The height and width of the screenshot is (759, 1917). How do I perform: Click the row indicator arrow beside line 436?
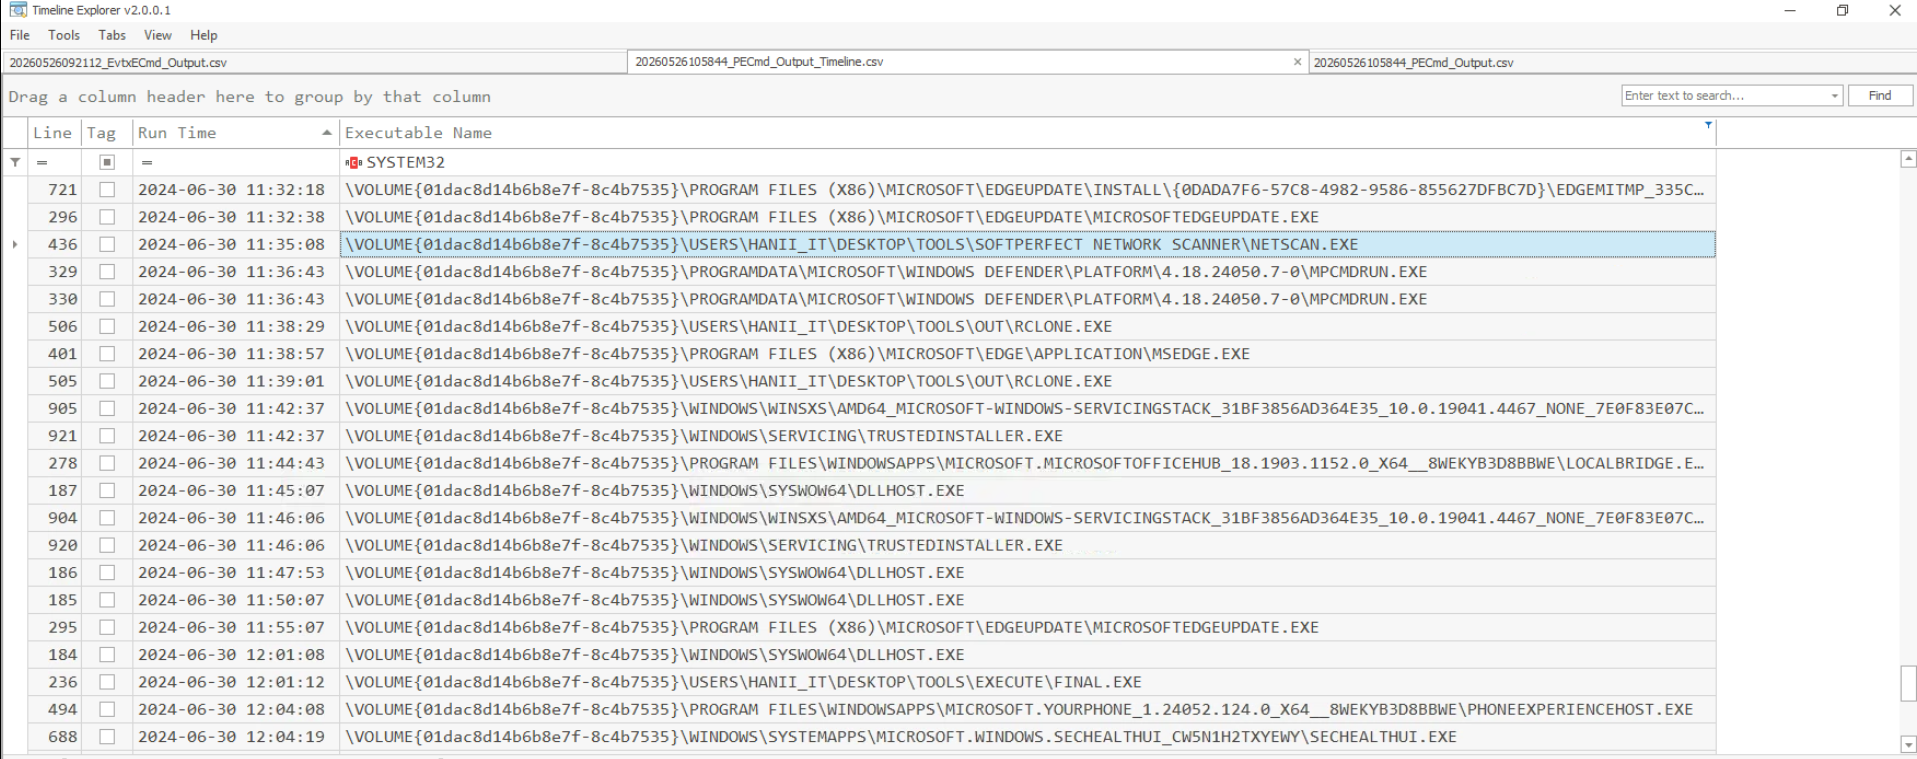coord(15,244)
